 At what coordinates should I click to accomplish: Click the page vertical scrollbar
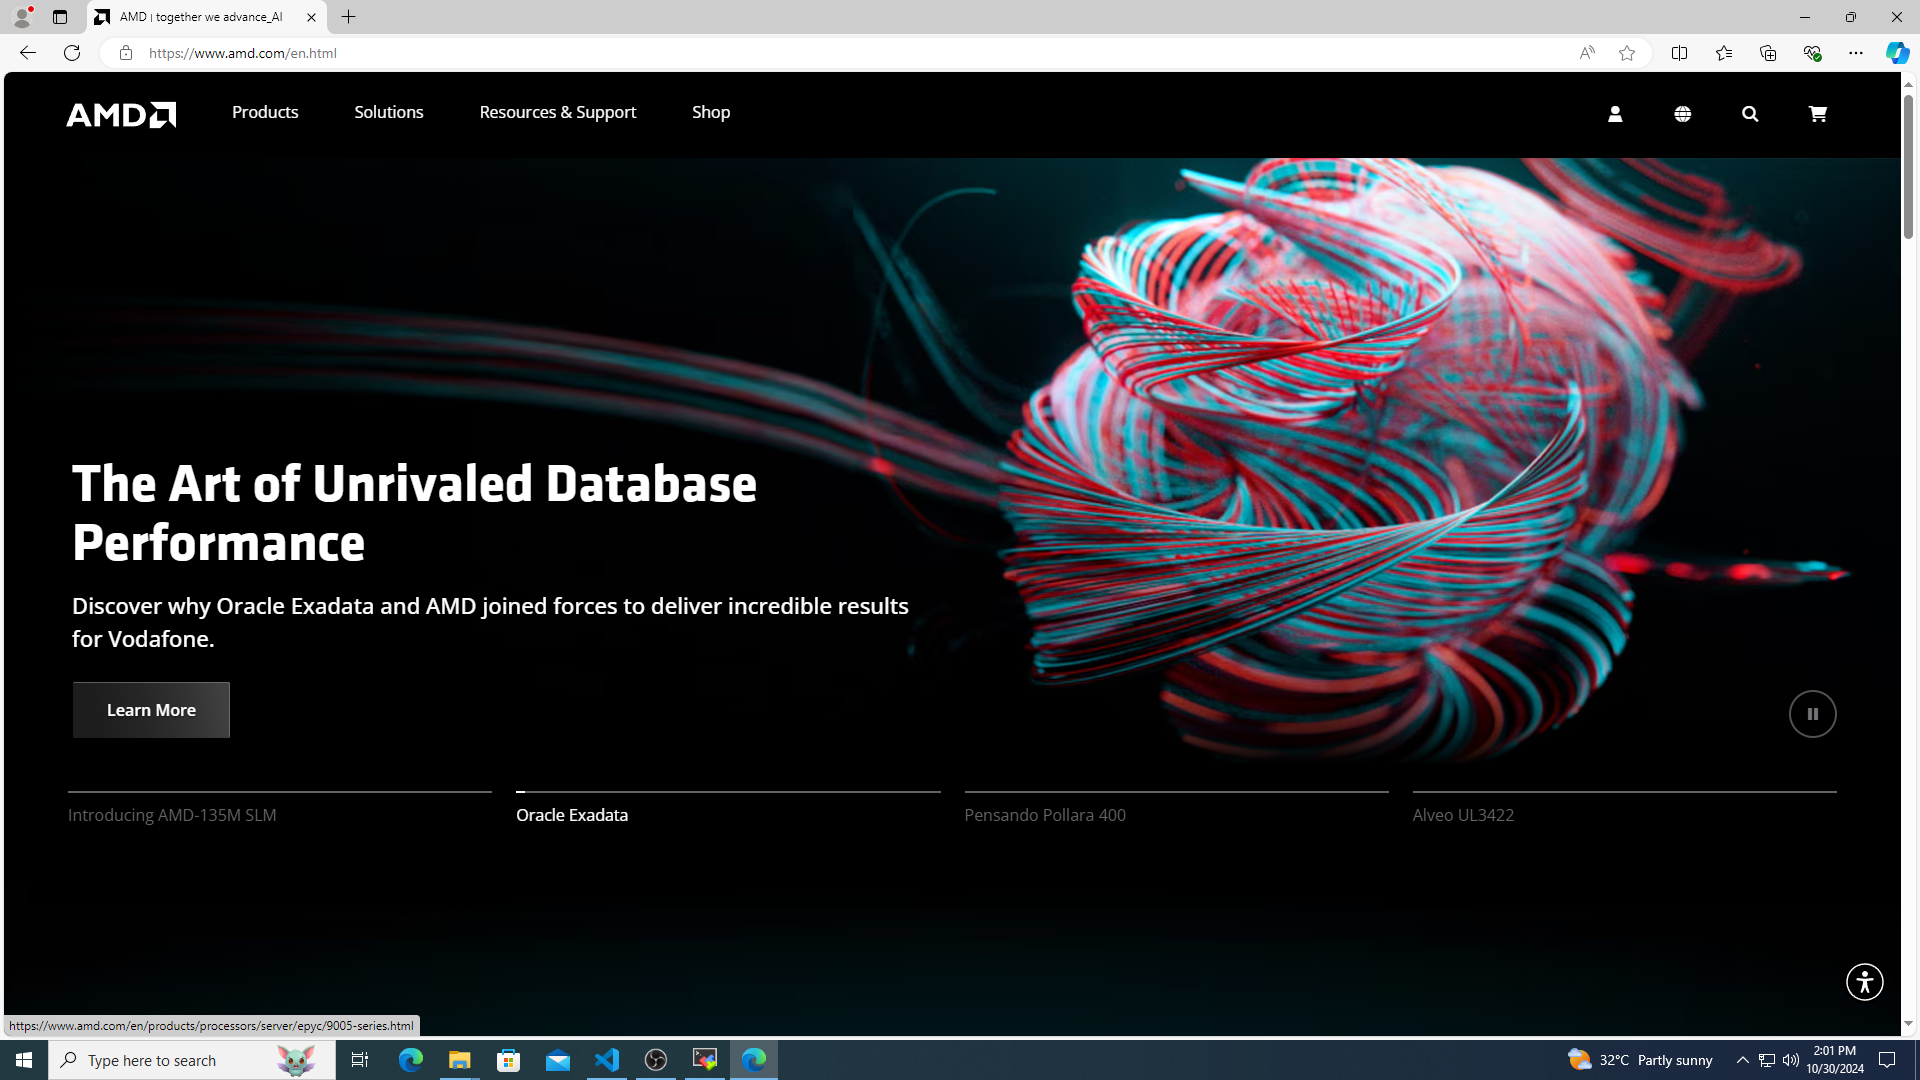point(1908,167)
